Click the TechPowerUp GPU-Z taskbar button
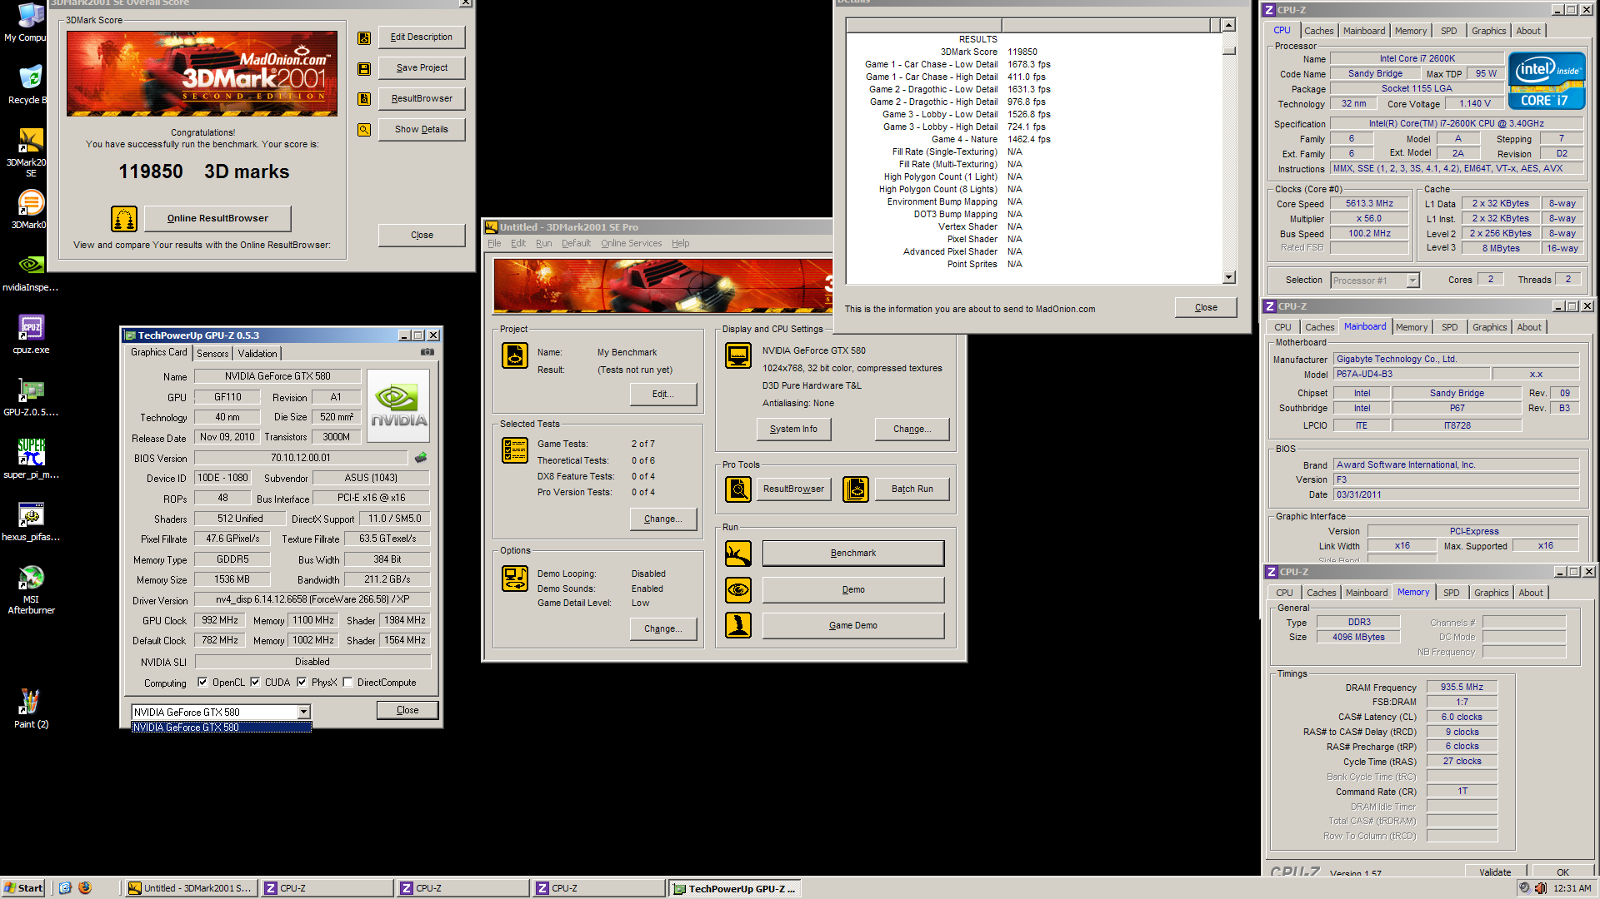 point(735,888)
